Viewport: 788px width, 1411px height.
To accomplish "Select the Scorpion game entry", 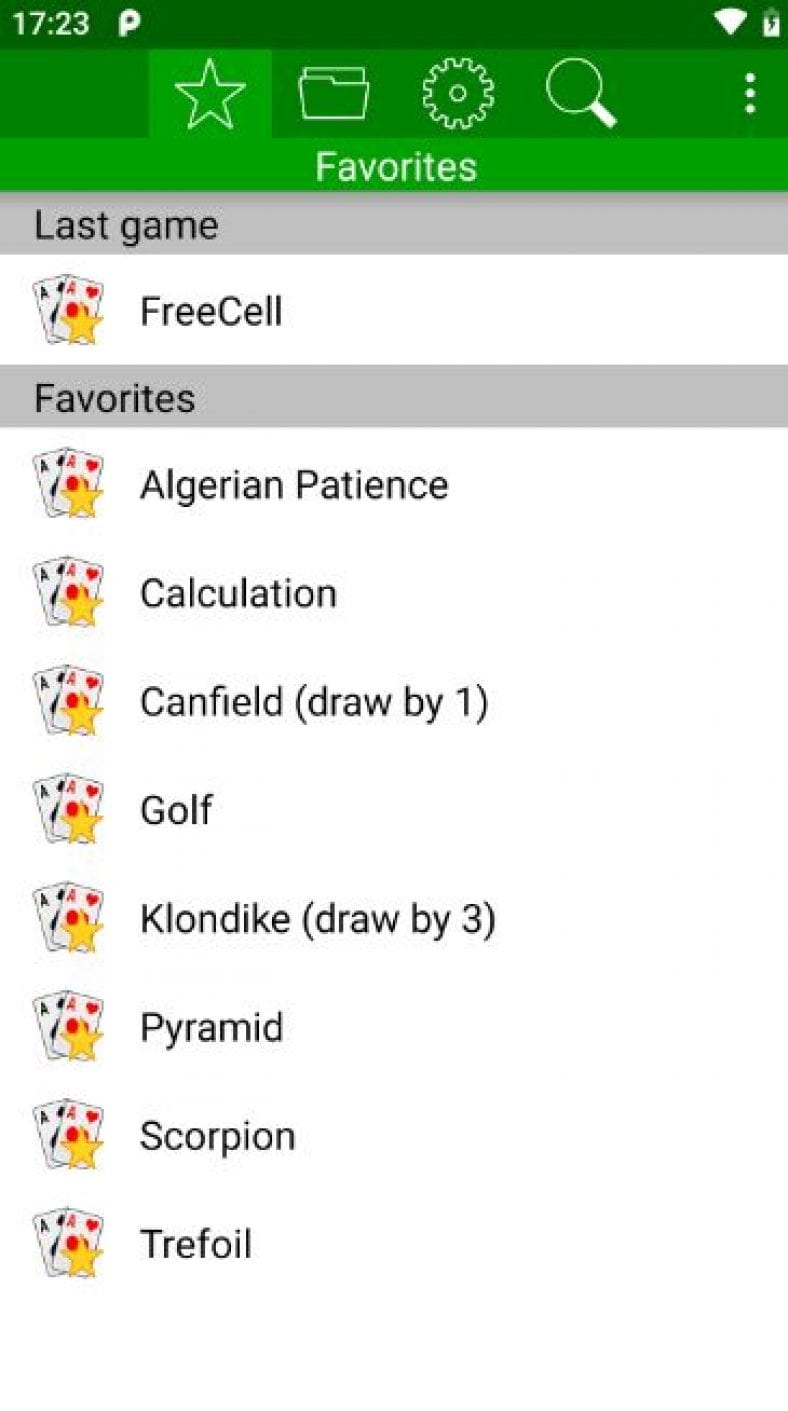I will click(x=217, y=1136).
